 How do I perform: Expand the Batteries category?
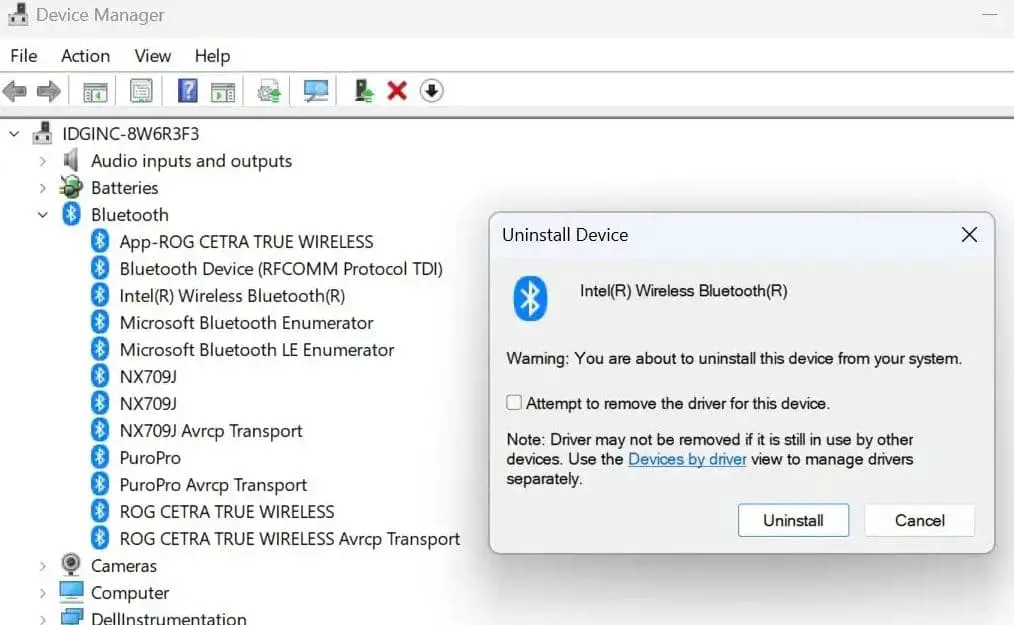tap(43, 187)
